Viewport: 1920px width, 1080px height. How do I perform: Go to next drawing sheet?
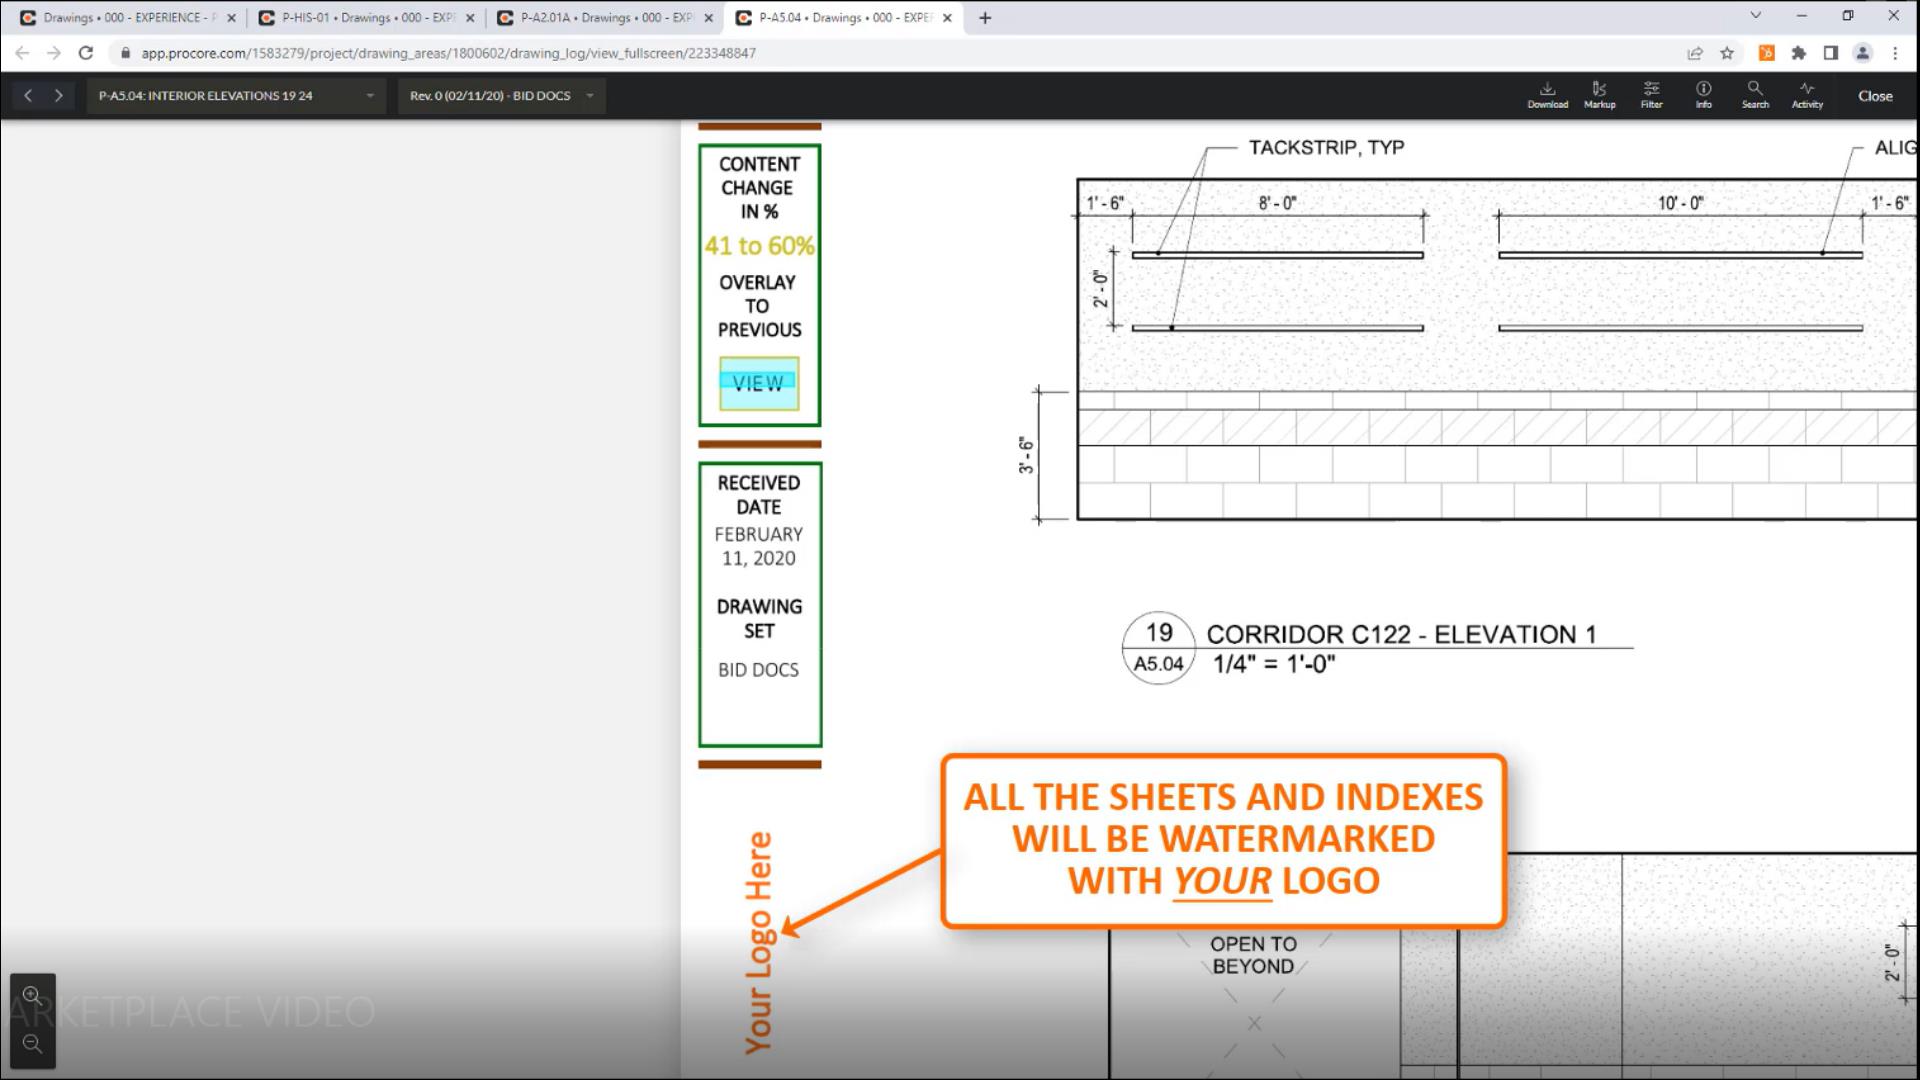[x=59, y=96]
